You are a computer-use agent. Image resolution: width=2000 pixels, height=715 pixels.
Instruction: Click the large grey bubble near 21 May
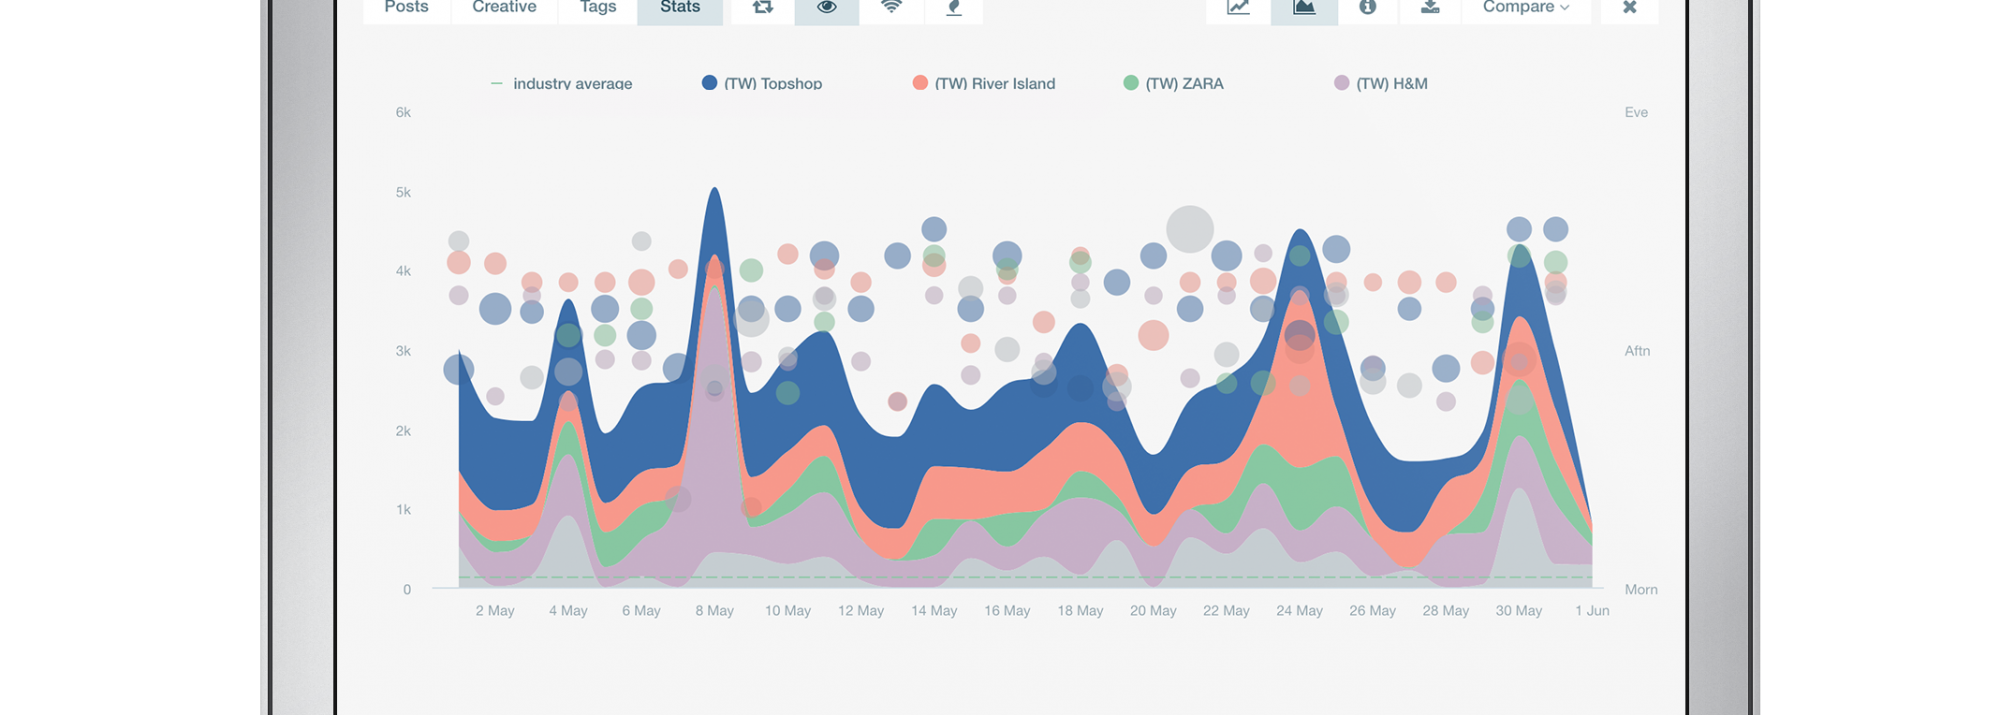point(1190,229)
